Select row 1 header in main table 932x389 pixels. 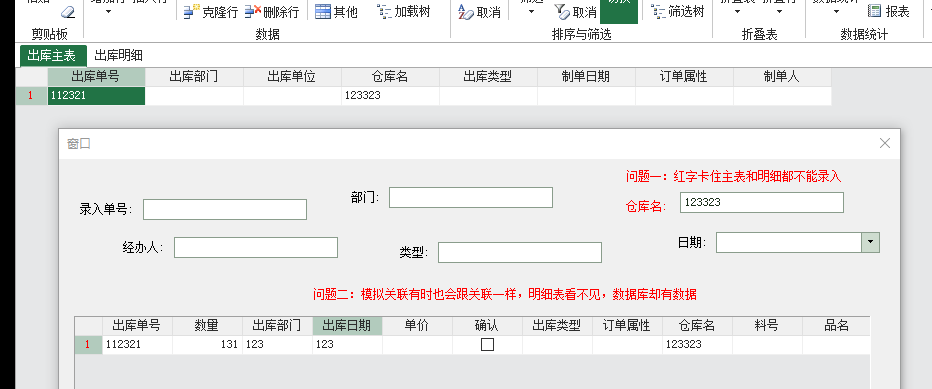click(x=32, y=96)
